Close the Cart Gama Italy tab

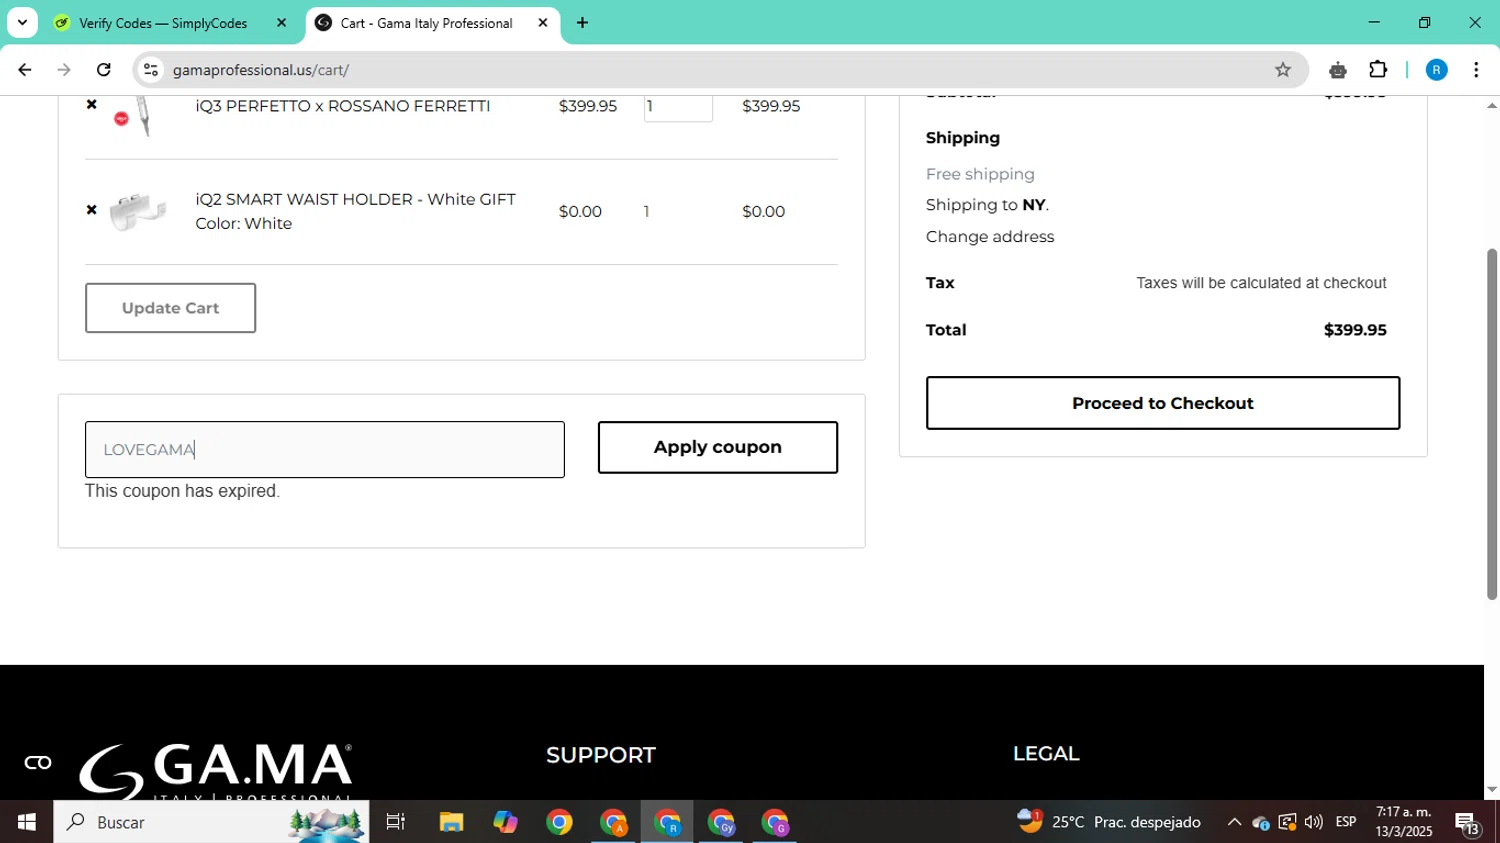[x=543, y=23]
